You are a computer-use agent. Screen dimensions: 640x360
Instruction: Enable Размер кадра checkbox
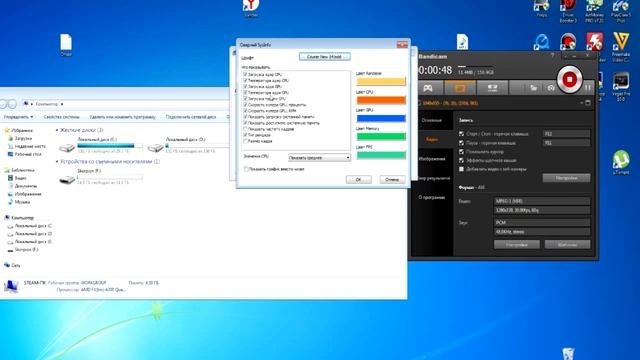click(245, 141)
